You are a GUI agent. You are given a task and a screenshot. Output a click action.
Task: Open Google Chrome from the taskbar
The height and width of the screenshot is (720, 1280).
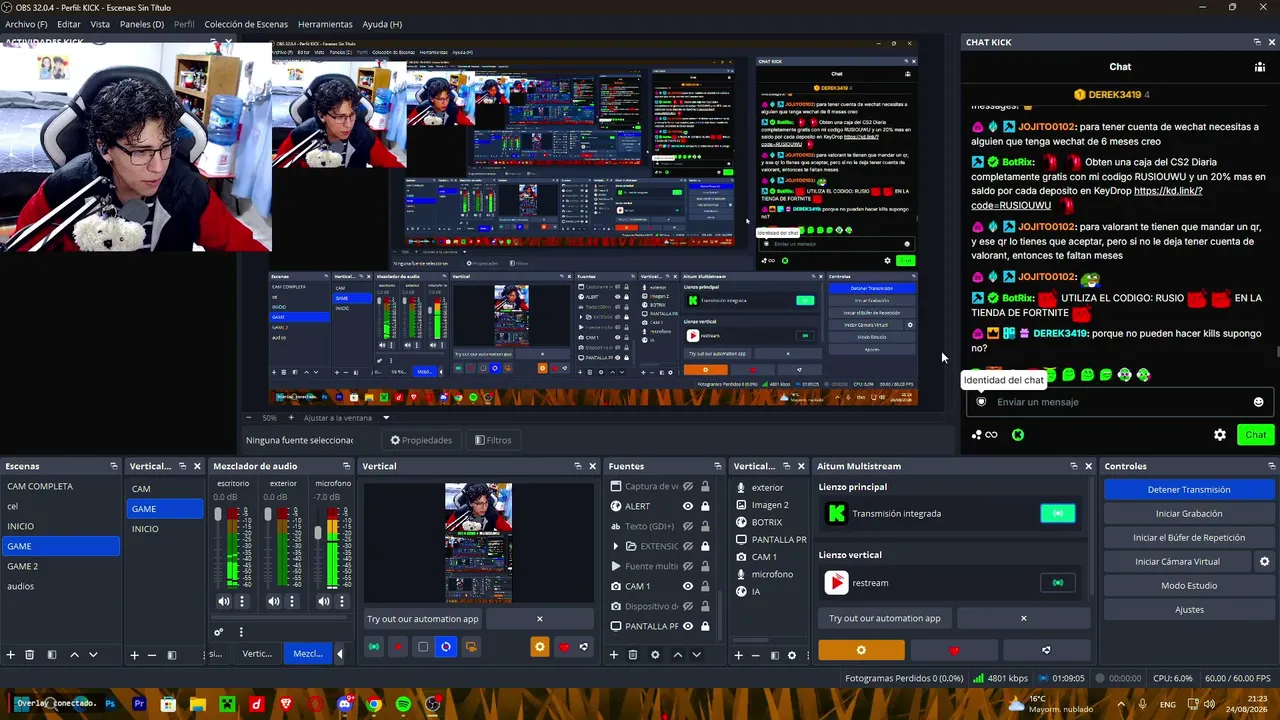[374, 704]
